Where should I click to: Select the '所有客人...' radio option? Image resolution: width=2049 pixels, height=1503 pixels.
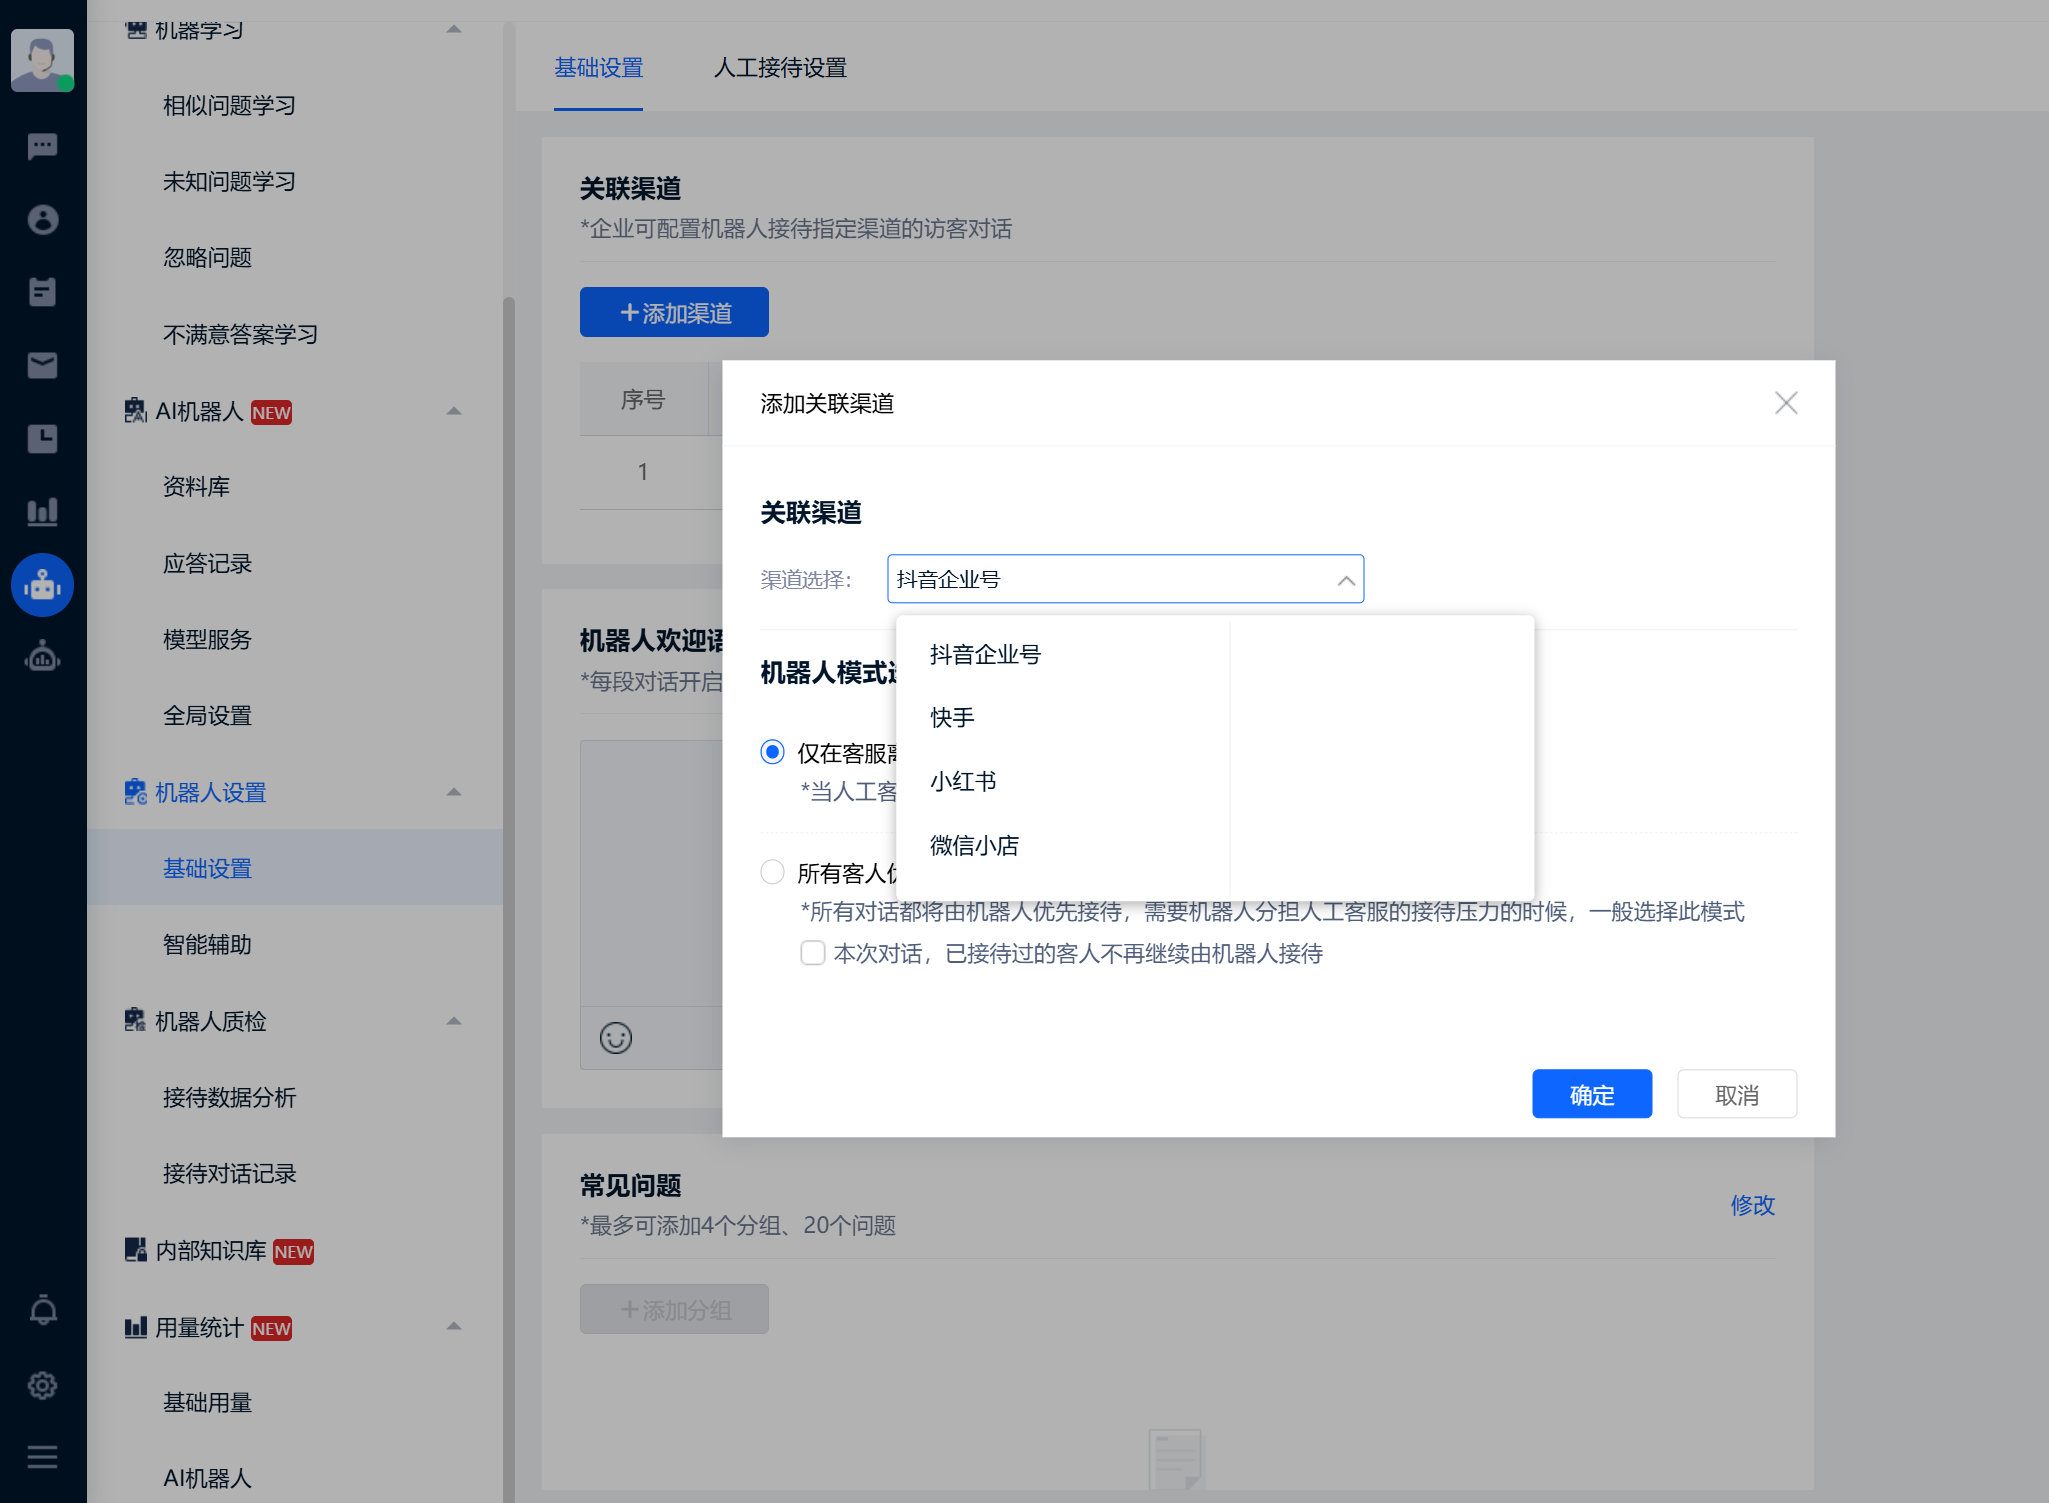click(772, 872)
